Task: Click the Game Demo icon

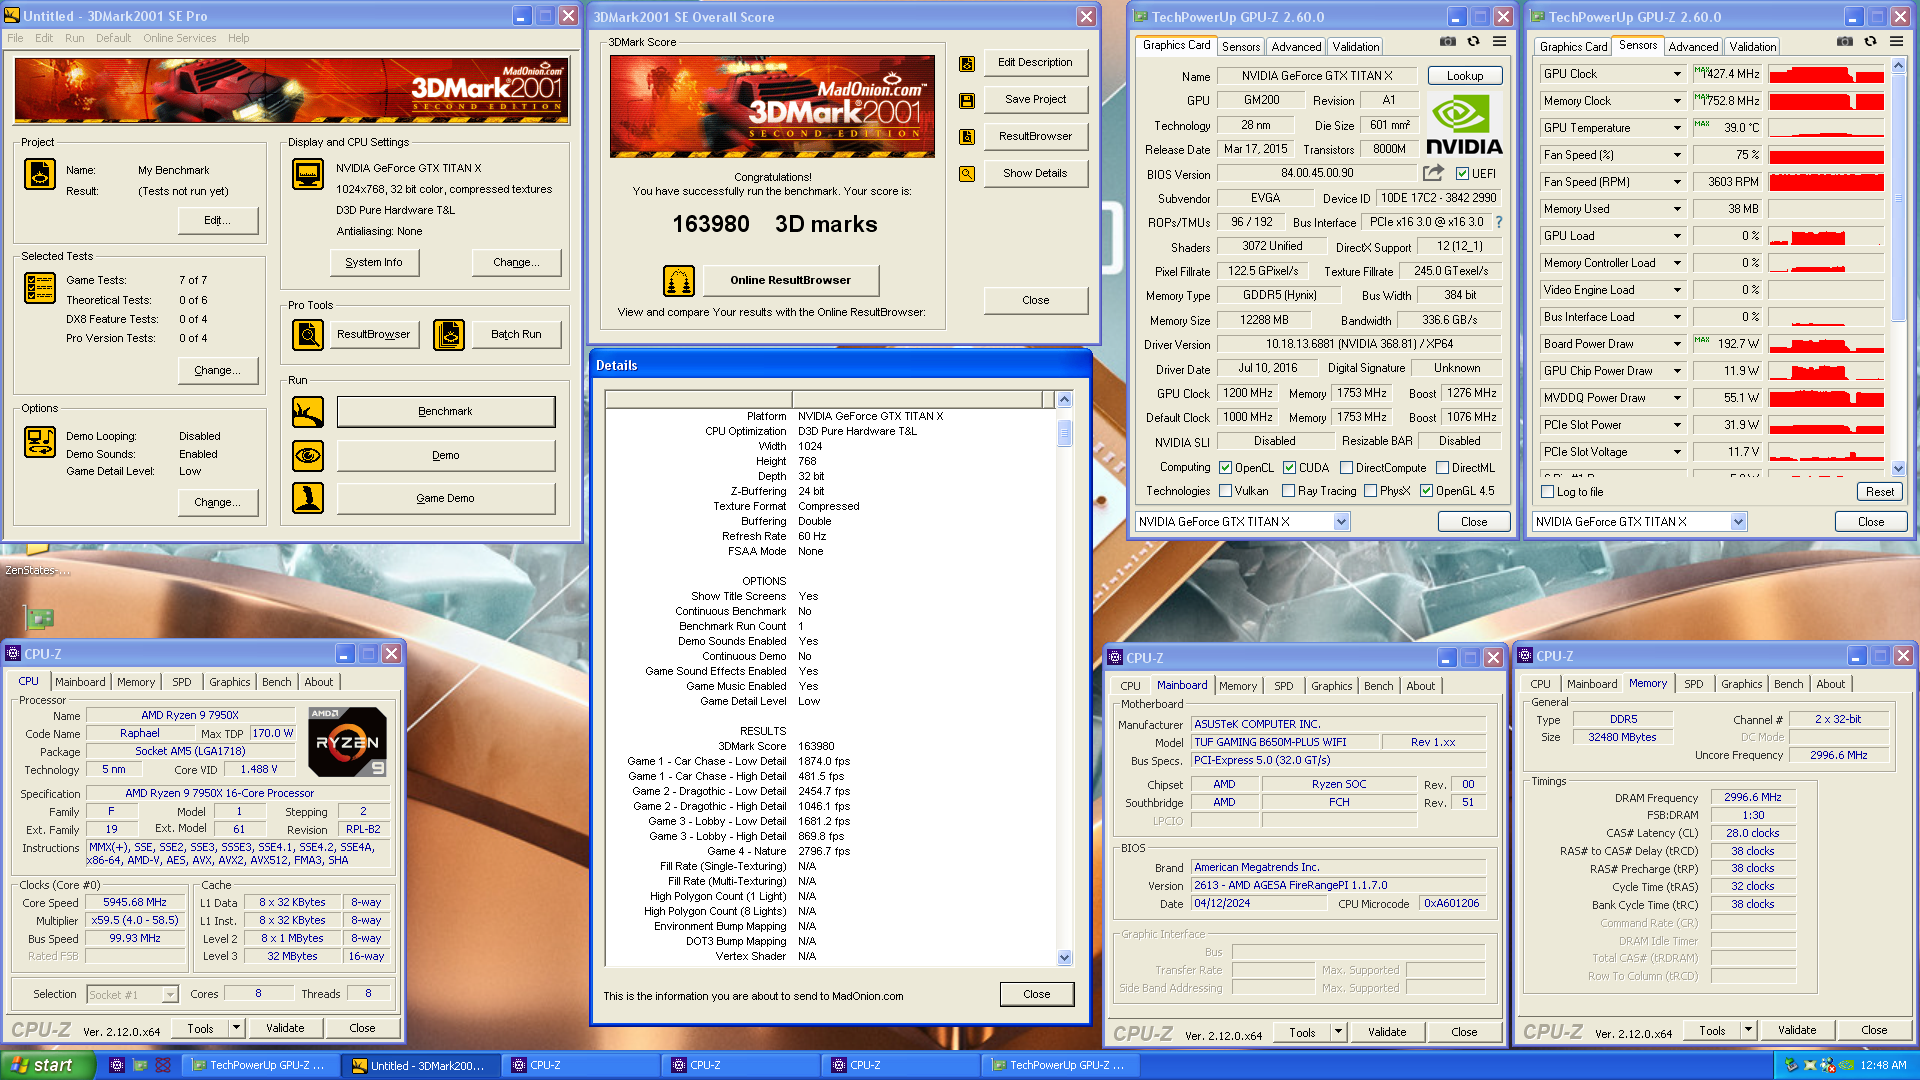Action: [308, 498]
